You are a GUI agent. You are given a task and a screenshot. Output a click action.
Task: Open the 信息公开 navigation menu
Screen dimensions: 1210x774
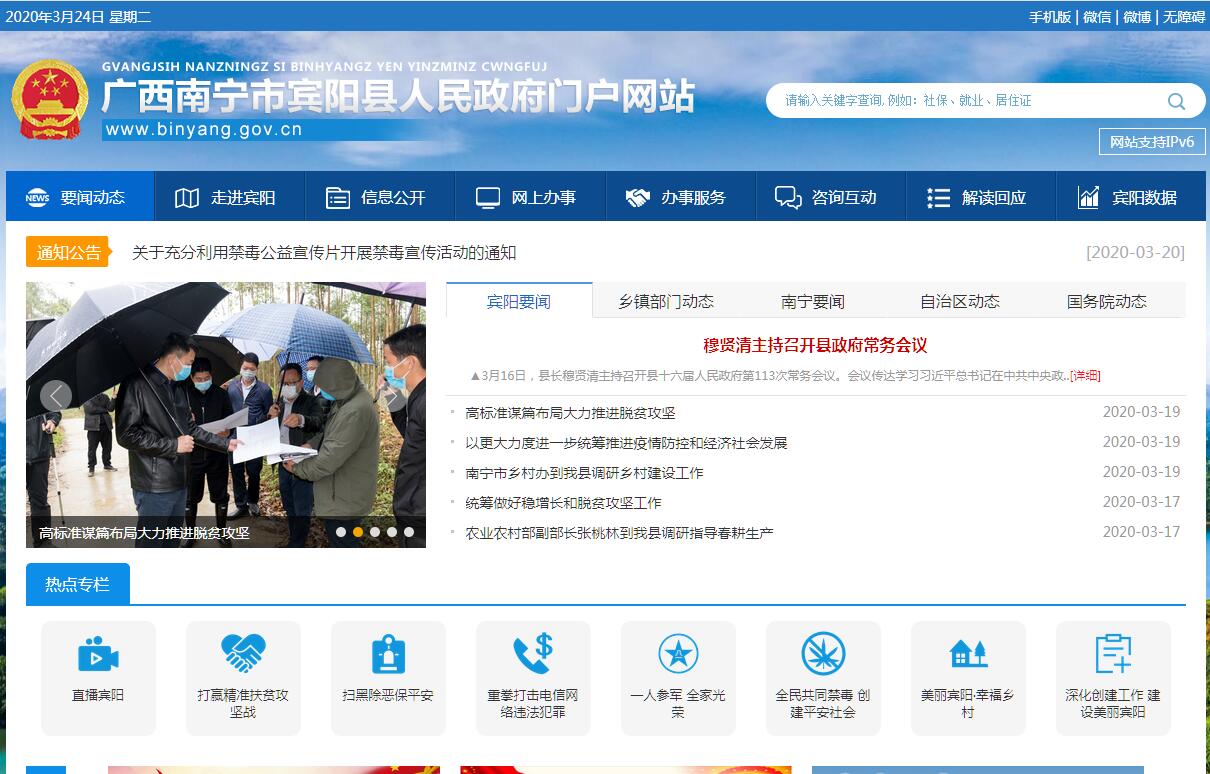pos(380,197)
